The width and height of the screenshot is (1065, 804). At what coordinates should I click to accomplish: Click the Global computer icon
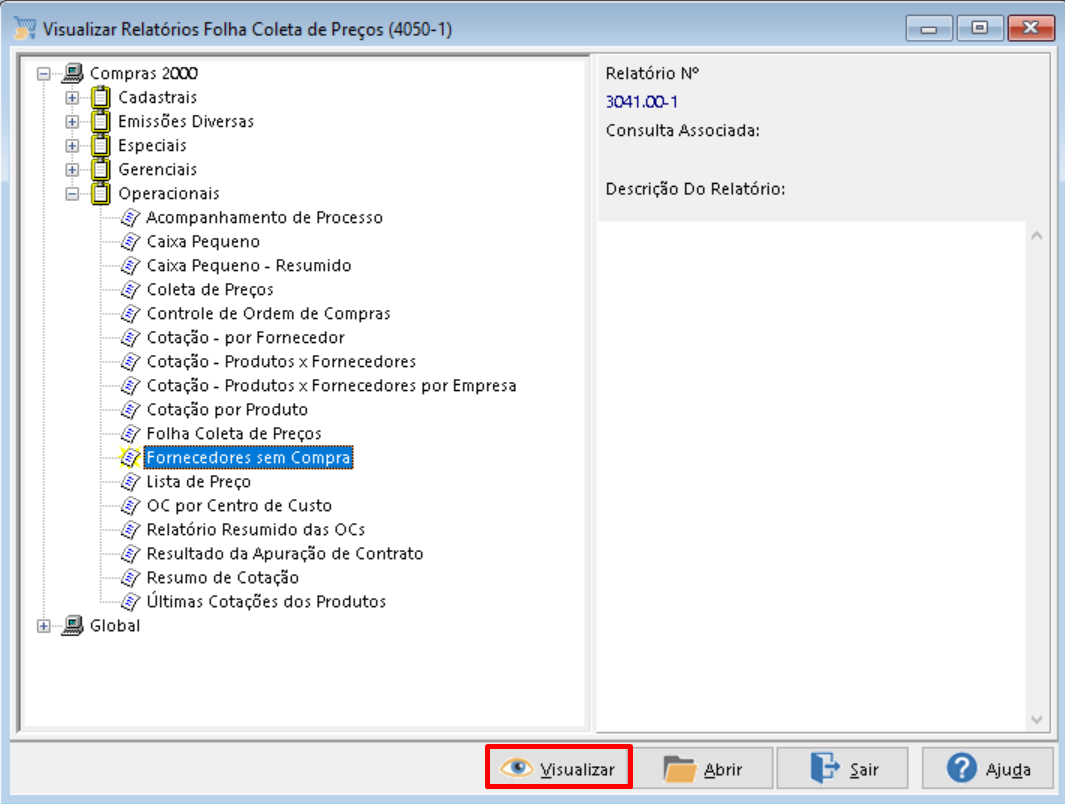pyautogui.click(x=73, y=625)
